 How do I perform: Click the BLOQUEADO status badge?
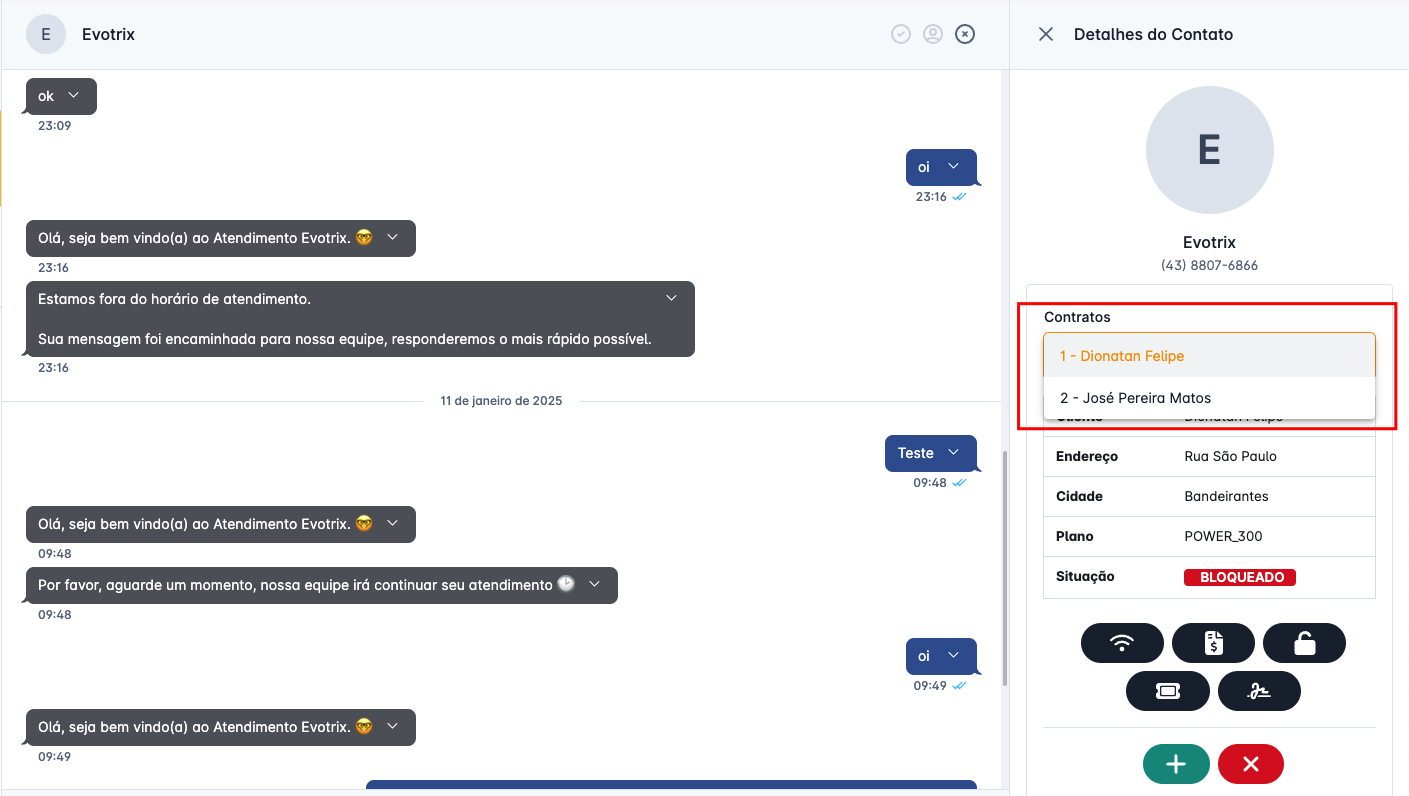click(1240, 577)
